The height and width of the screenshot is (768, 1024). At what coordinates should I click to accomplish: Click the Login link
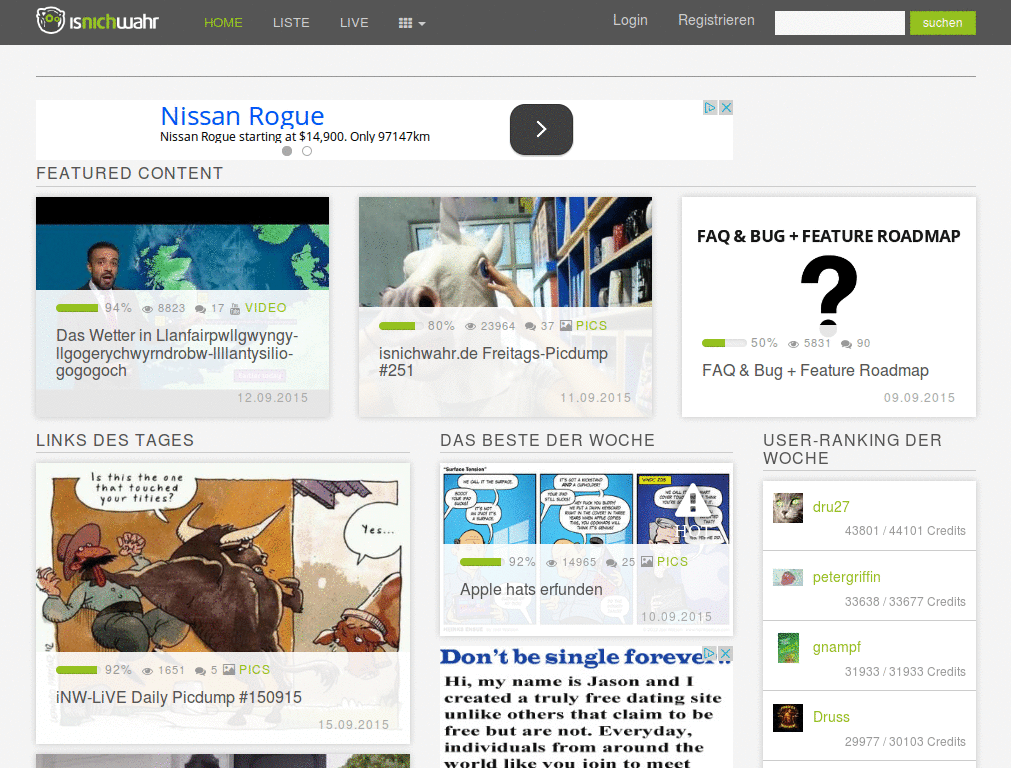[x=630, y=20]
